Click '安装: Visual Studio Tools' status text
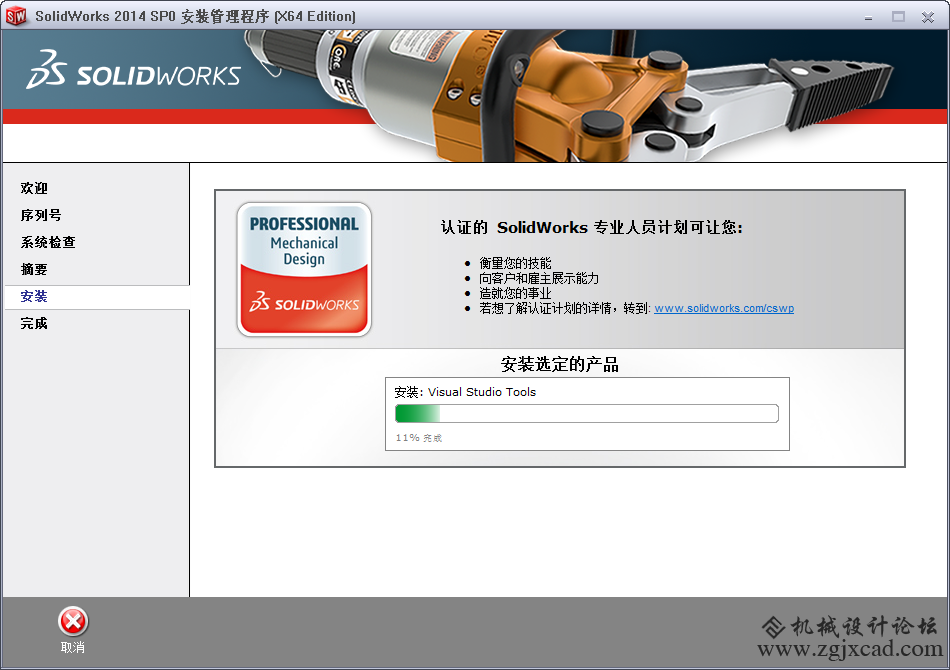Screen dimensions: 950x670 click(465, 392)
